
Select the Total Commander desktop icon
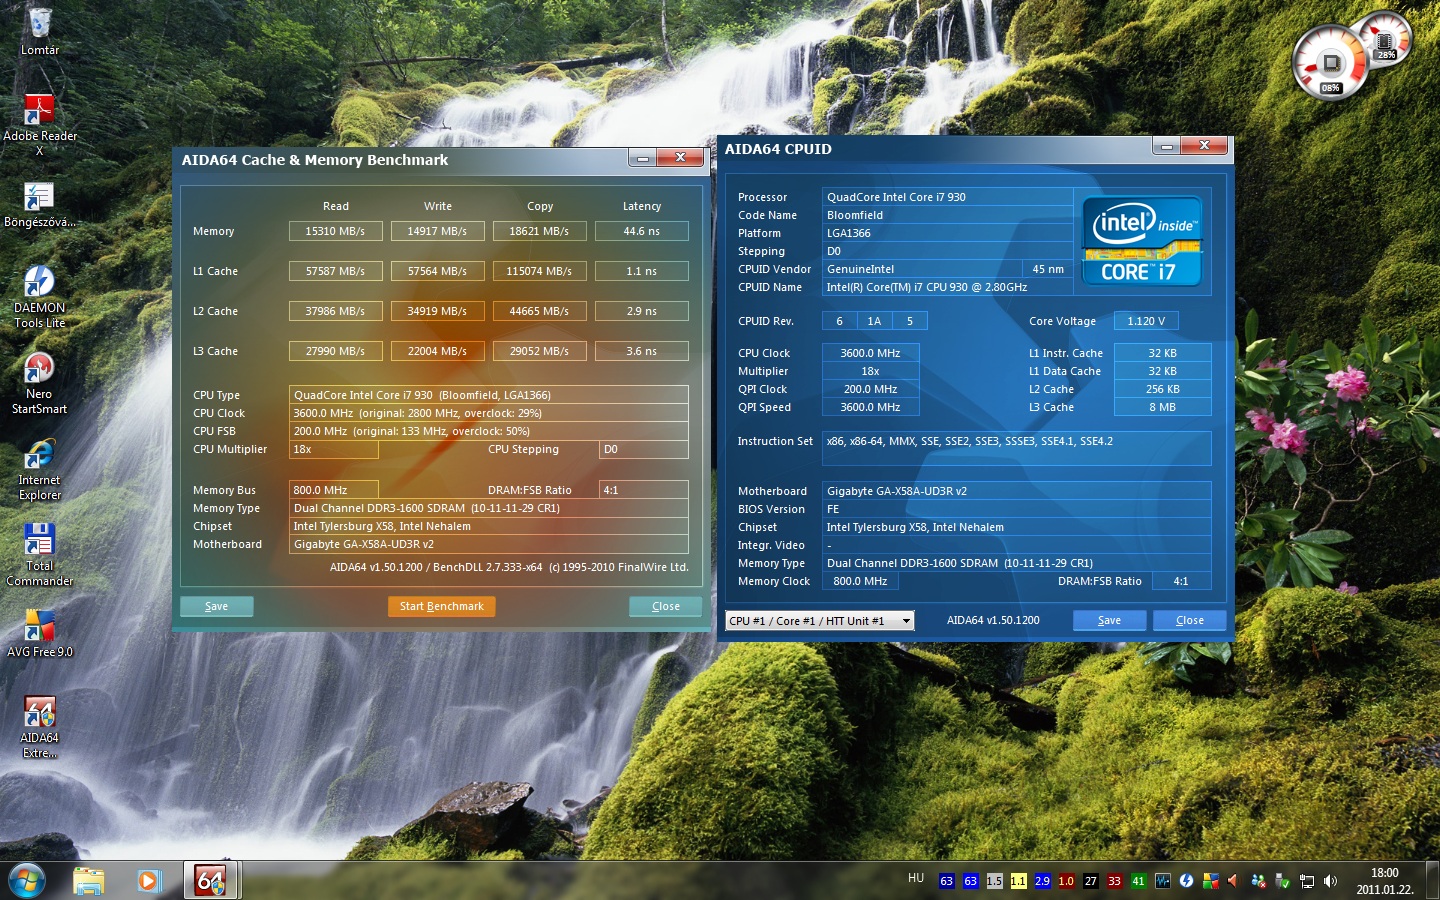(x=40, y=554)
